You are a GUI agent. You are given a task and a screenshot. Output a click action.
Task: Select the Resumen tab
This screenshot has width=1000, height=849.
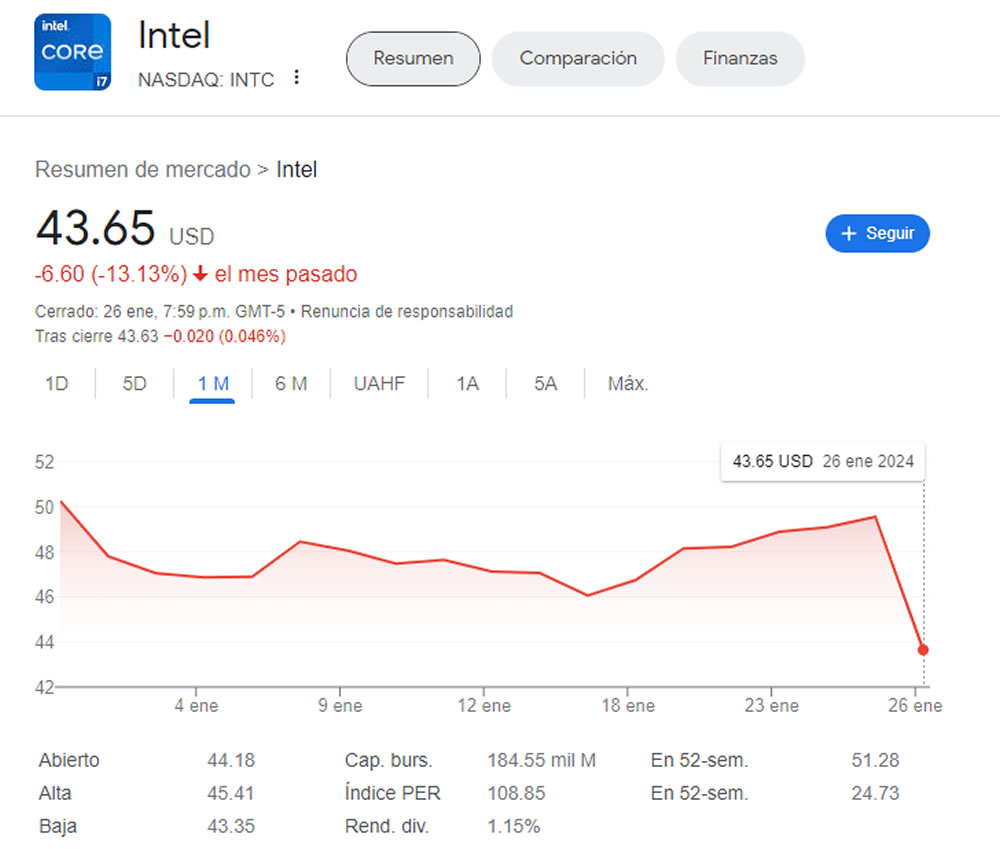pos(413,59)
